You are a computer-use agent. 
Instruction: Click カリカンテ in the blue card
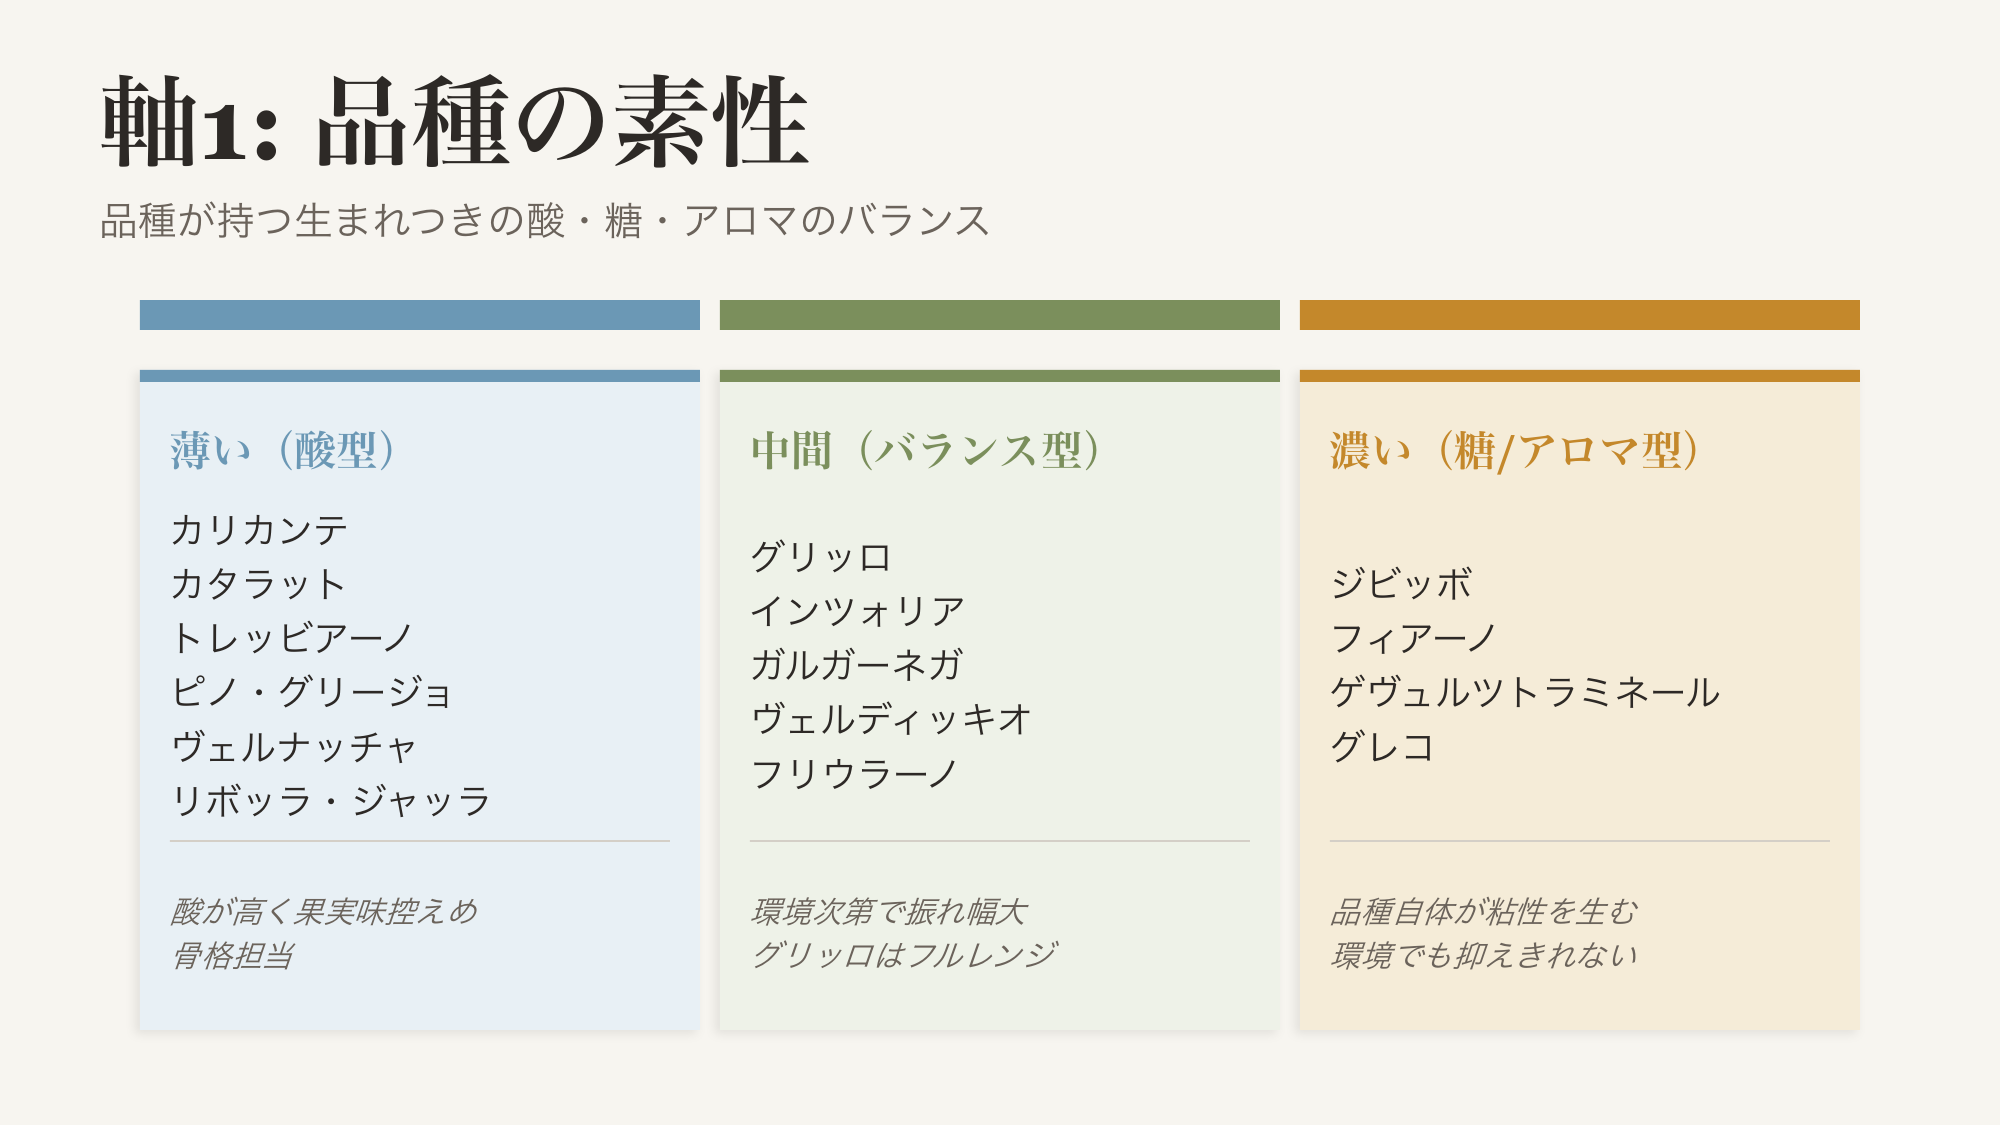[x=259, y=530]
